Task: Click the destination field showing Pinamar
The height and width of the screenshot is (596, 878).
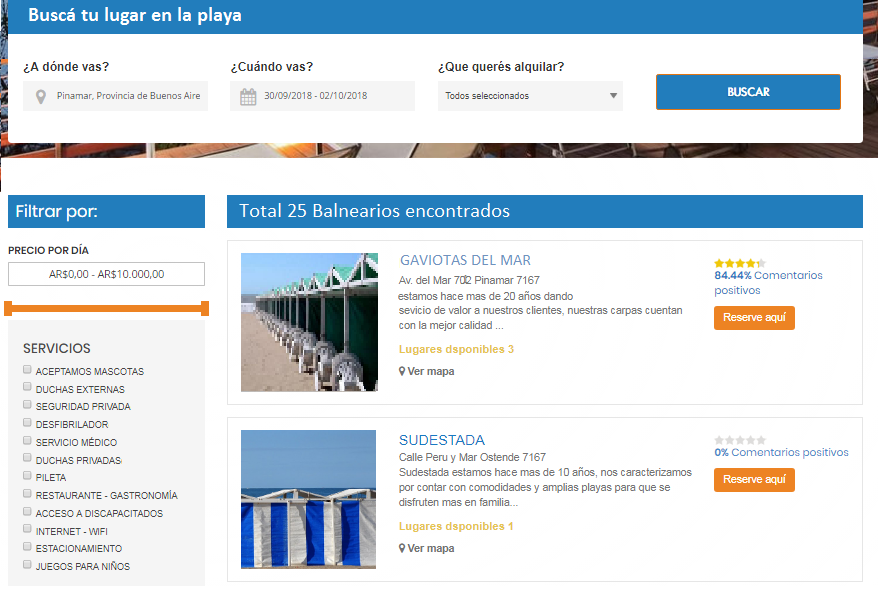Action: [x=115, y=96]
